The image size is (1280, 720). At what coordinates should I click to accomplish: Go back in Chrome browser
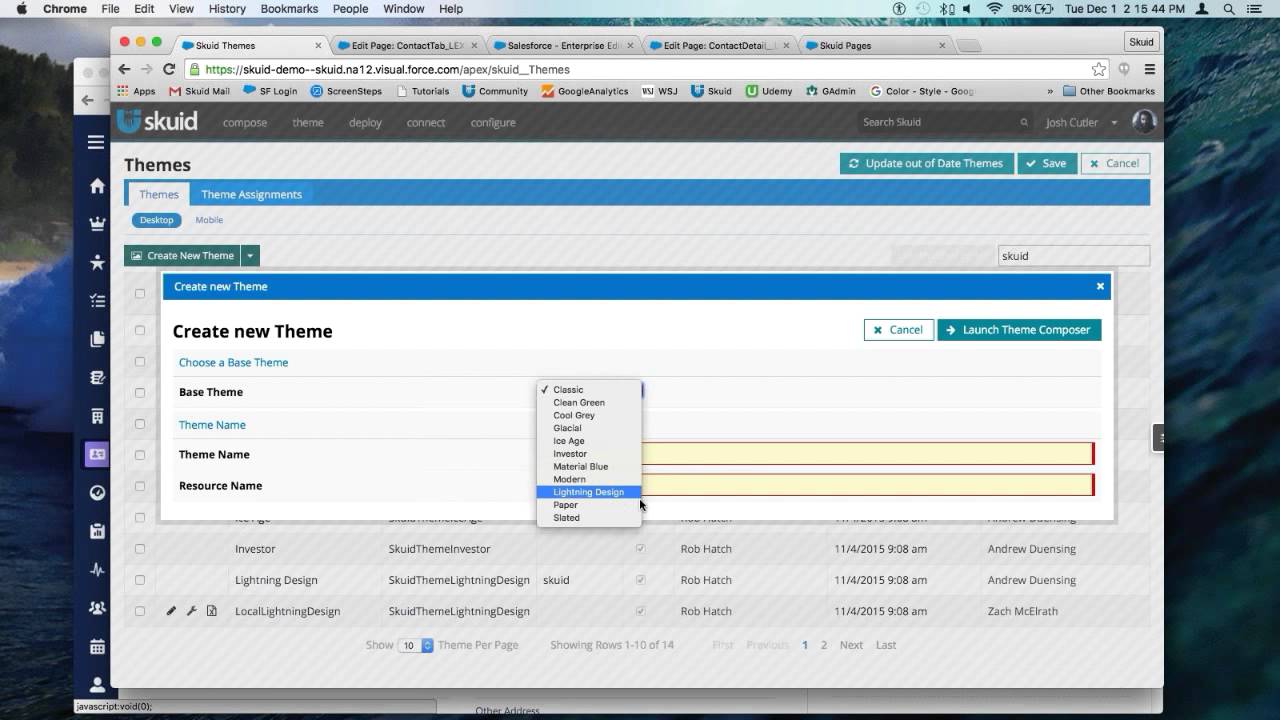tap(124, 69)
